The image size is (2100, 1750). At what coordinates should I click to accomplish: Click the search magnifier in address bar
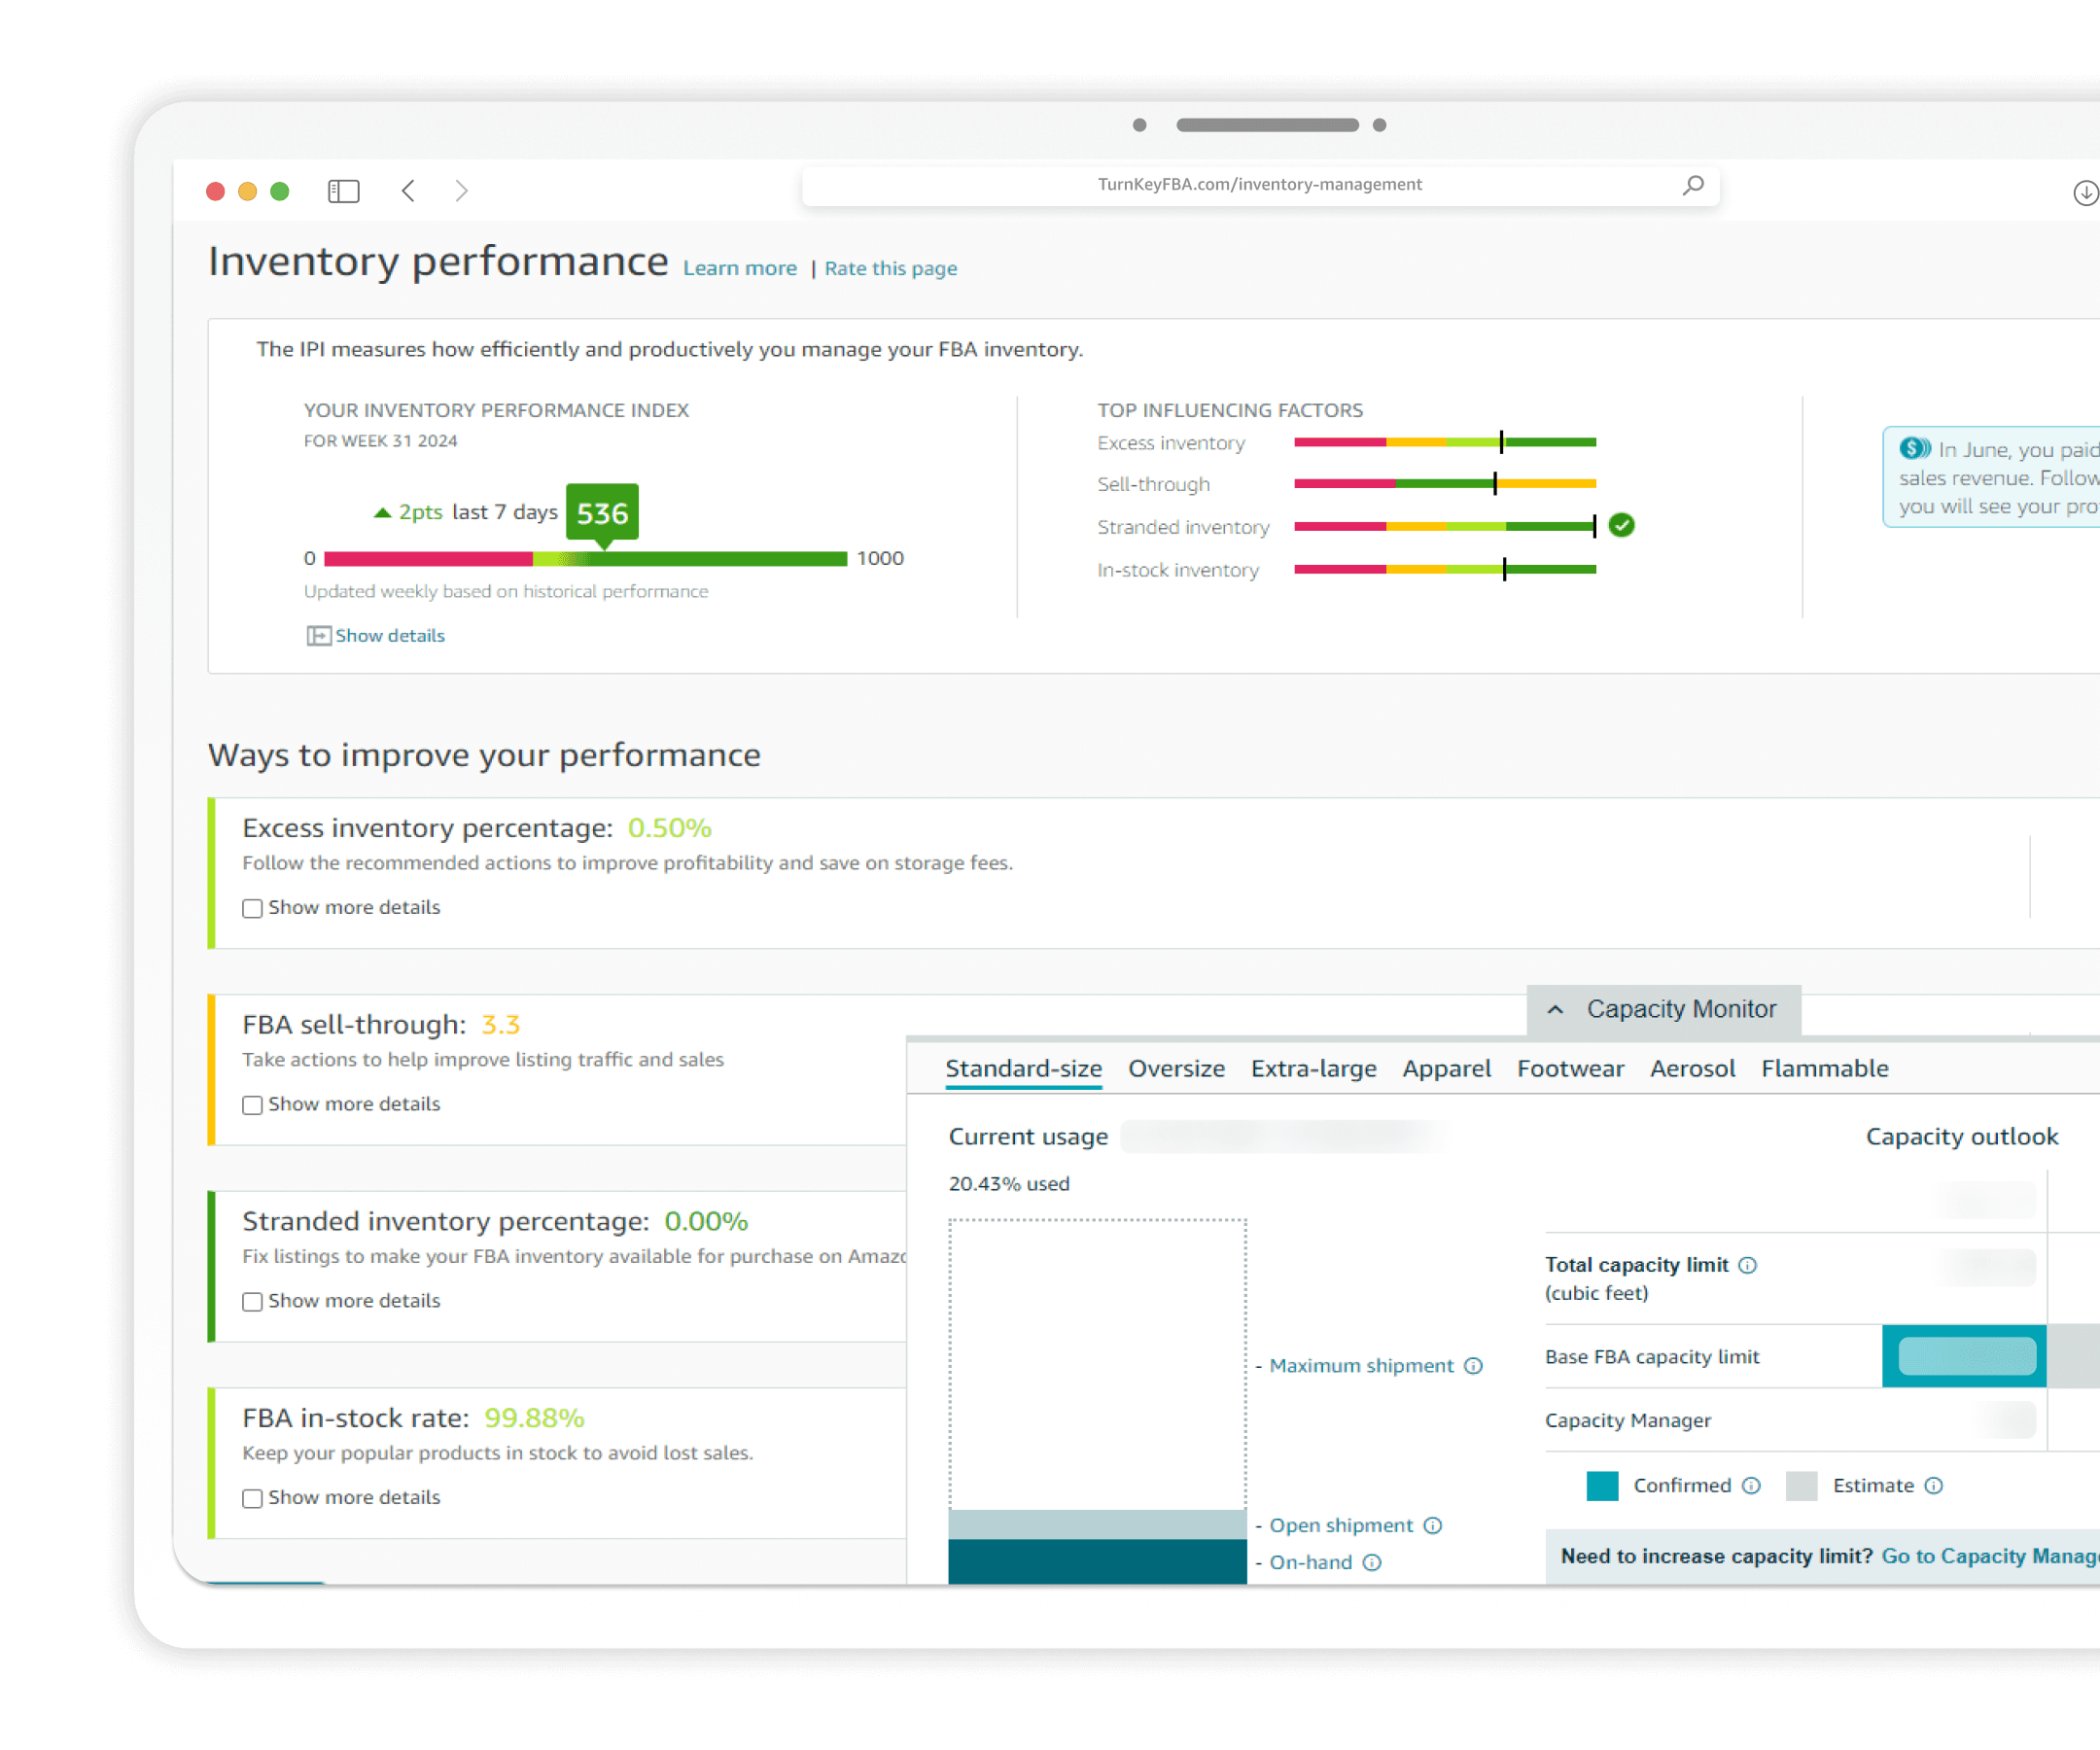[x=1692, y=185]
